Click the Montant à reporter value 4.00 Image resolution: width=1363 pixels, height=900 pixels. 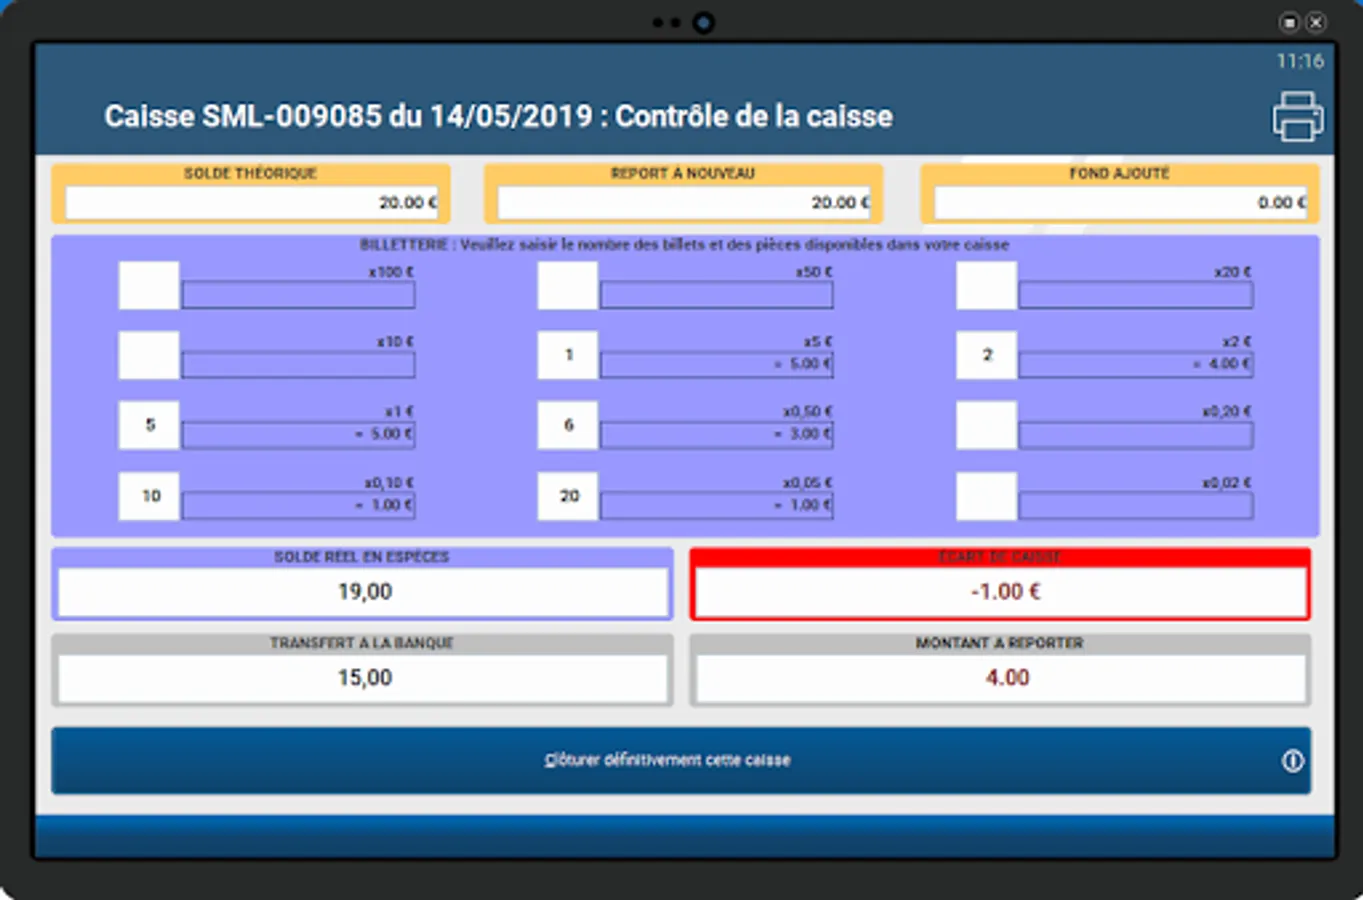point(1001,678)
